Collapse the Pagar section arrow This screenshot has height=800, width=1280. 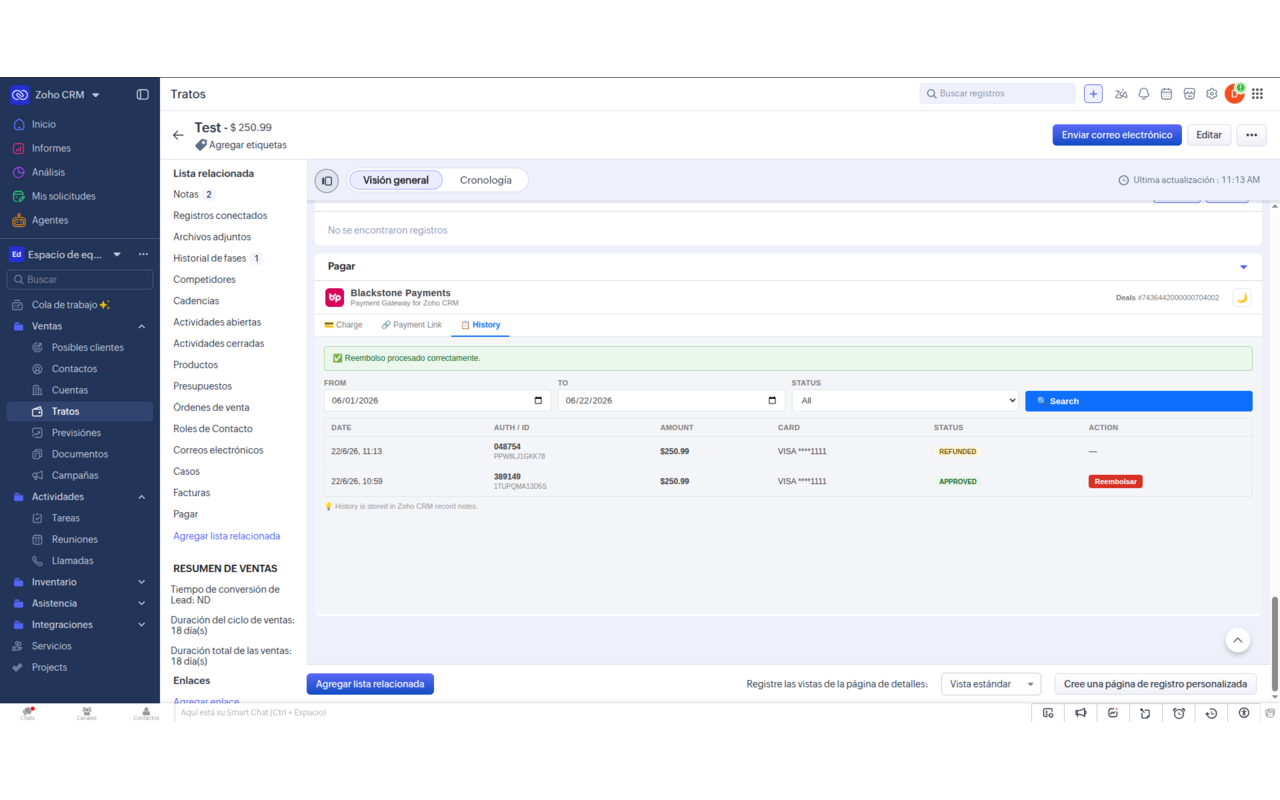1244,267
